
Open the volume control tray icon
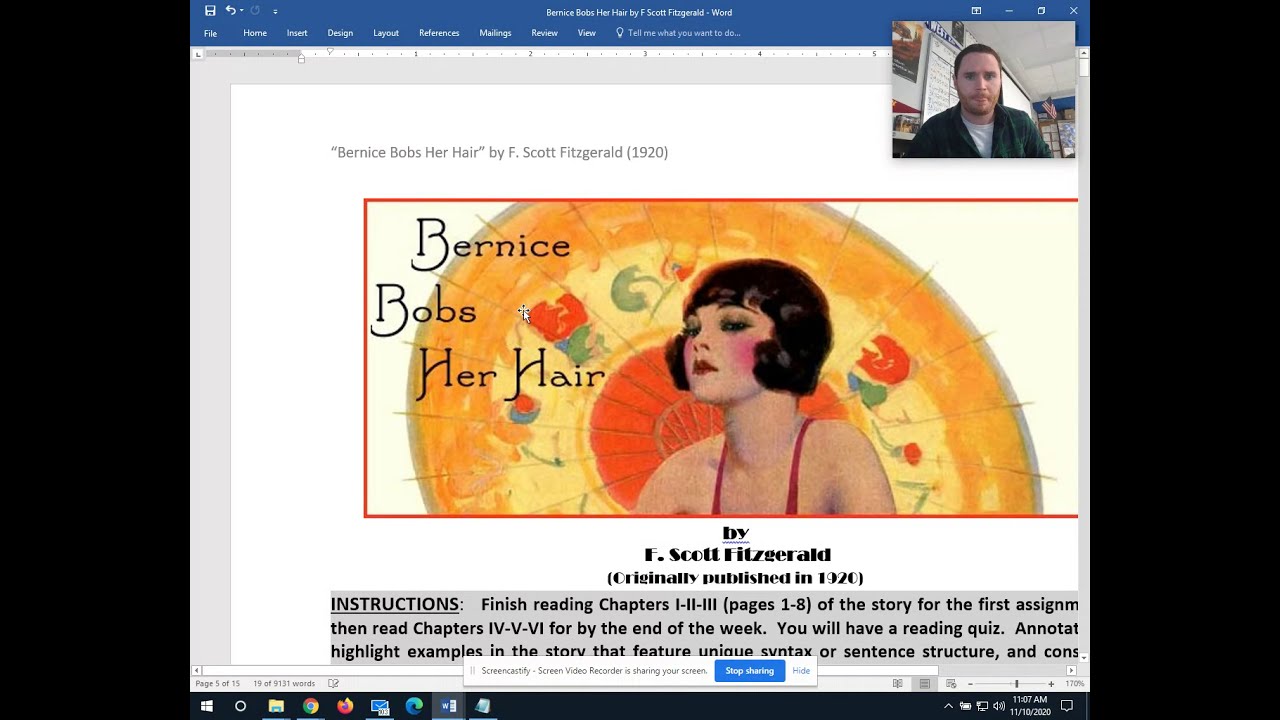[x=999, y=706]
